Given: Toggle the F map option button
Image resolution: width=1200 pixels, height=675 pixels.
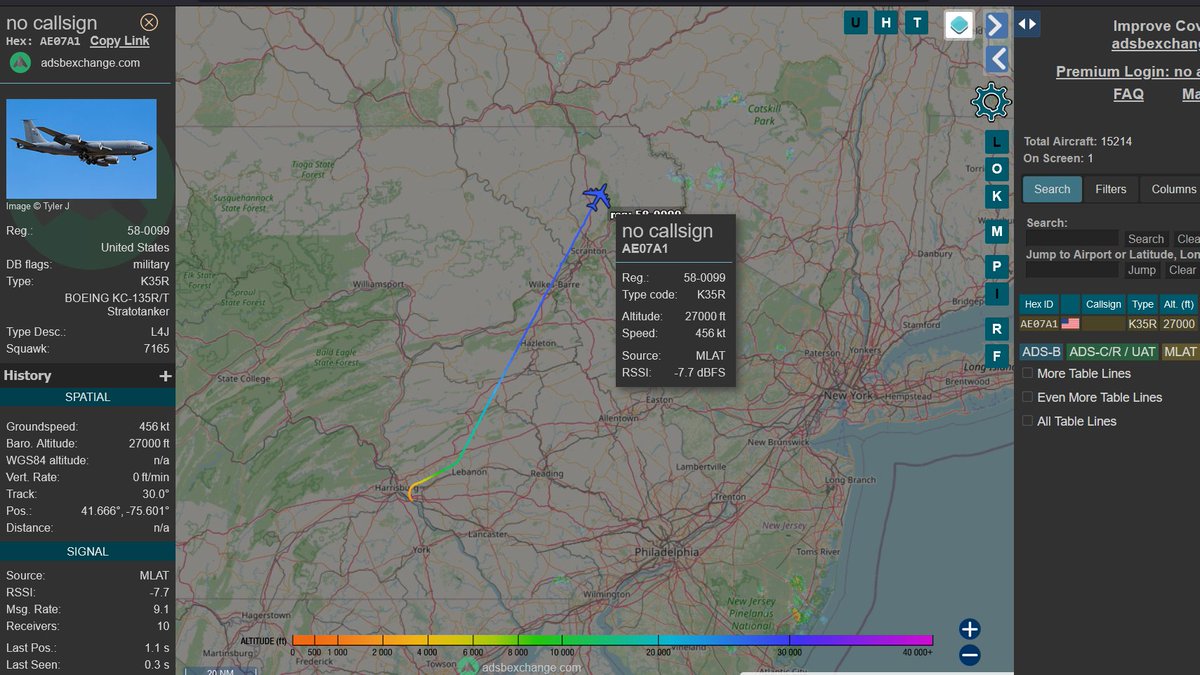Looking at the screenshot, I should tap(997, 354).
